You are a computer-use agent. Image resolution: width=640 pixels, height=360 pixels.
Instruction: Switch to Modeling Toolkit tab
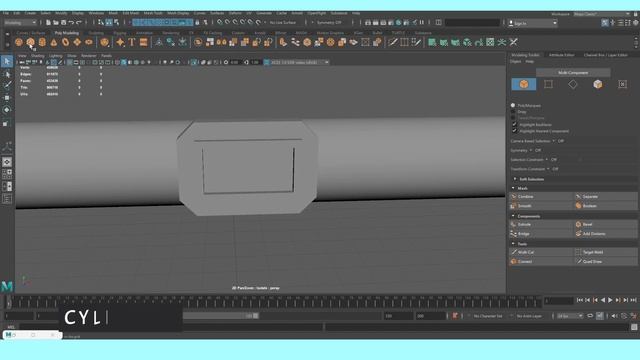point(526,55)
